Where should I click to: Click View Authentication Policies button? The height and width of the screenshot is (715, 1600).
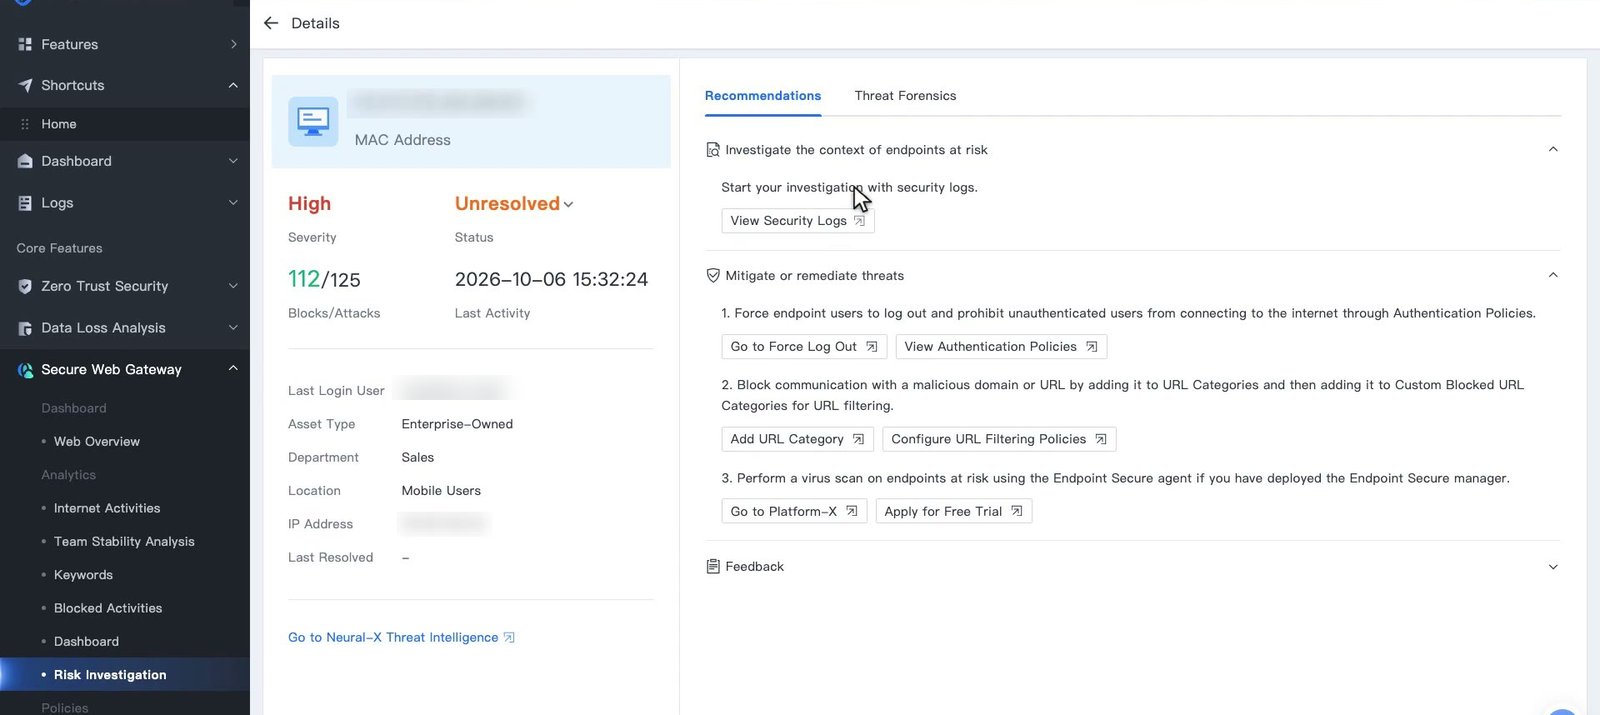1001,347
